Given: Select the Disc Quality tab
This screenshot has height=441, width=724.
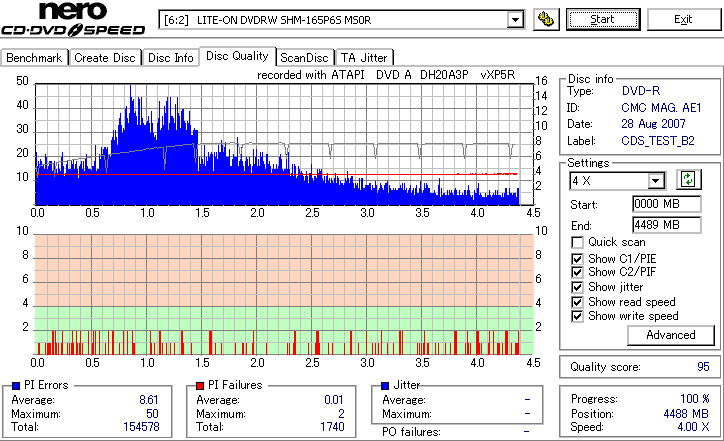Looking at the screenshot, I should click(x=237, y=56).
